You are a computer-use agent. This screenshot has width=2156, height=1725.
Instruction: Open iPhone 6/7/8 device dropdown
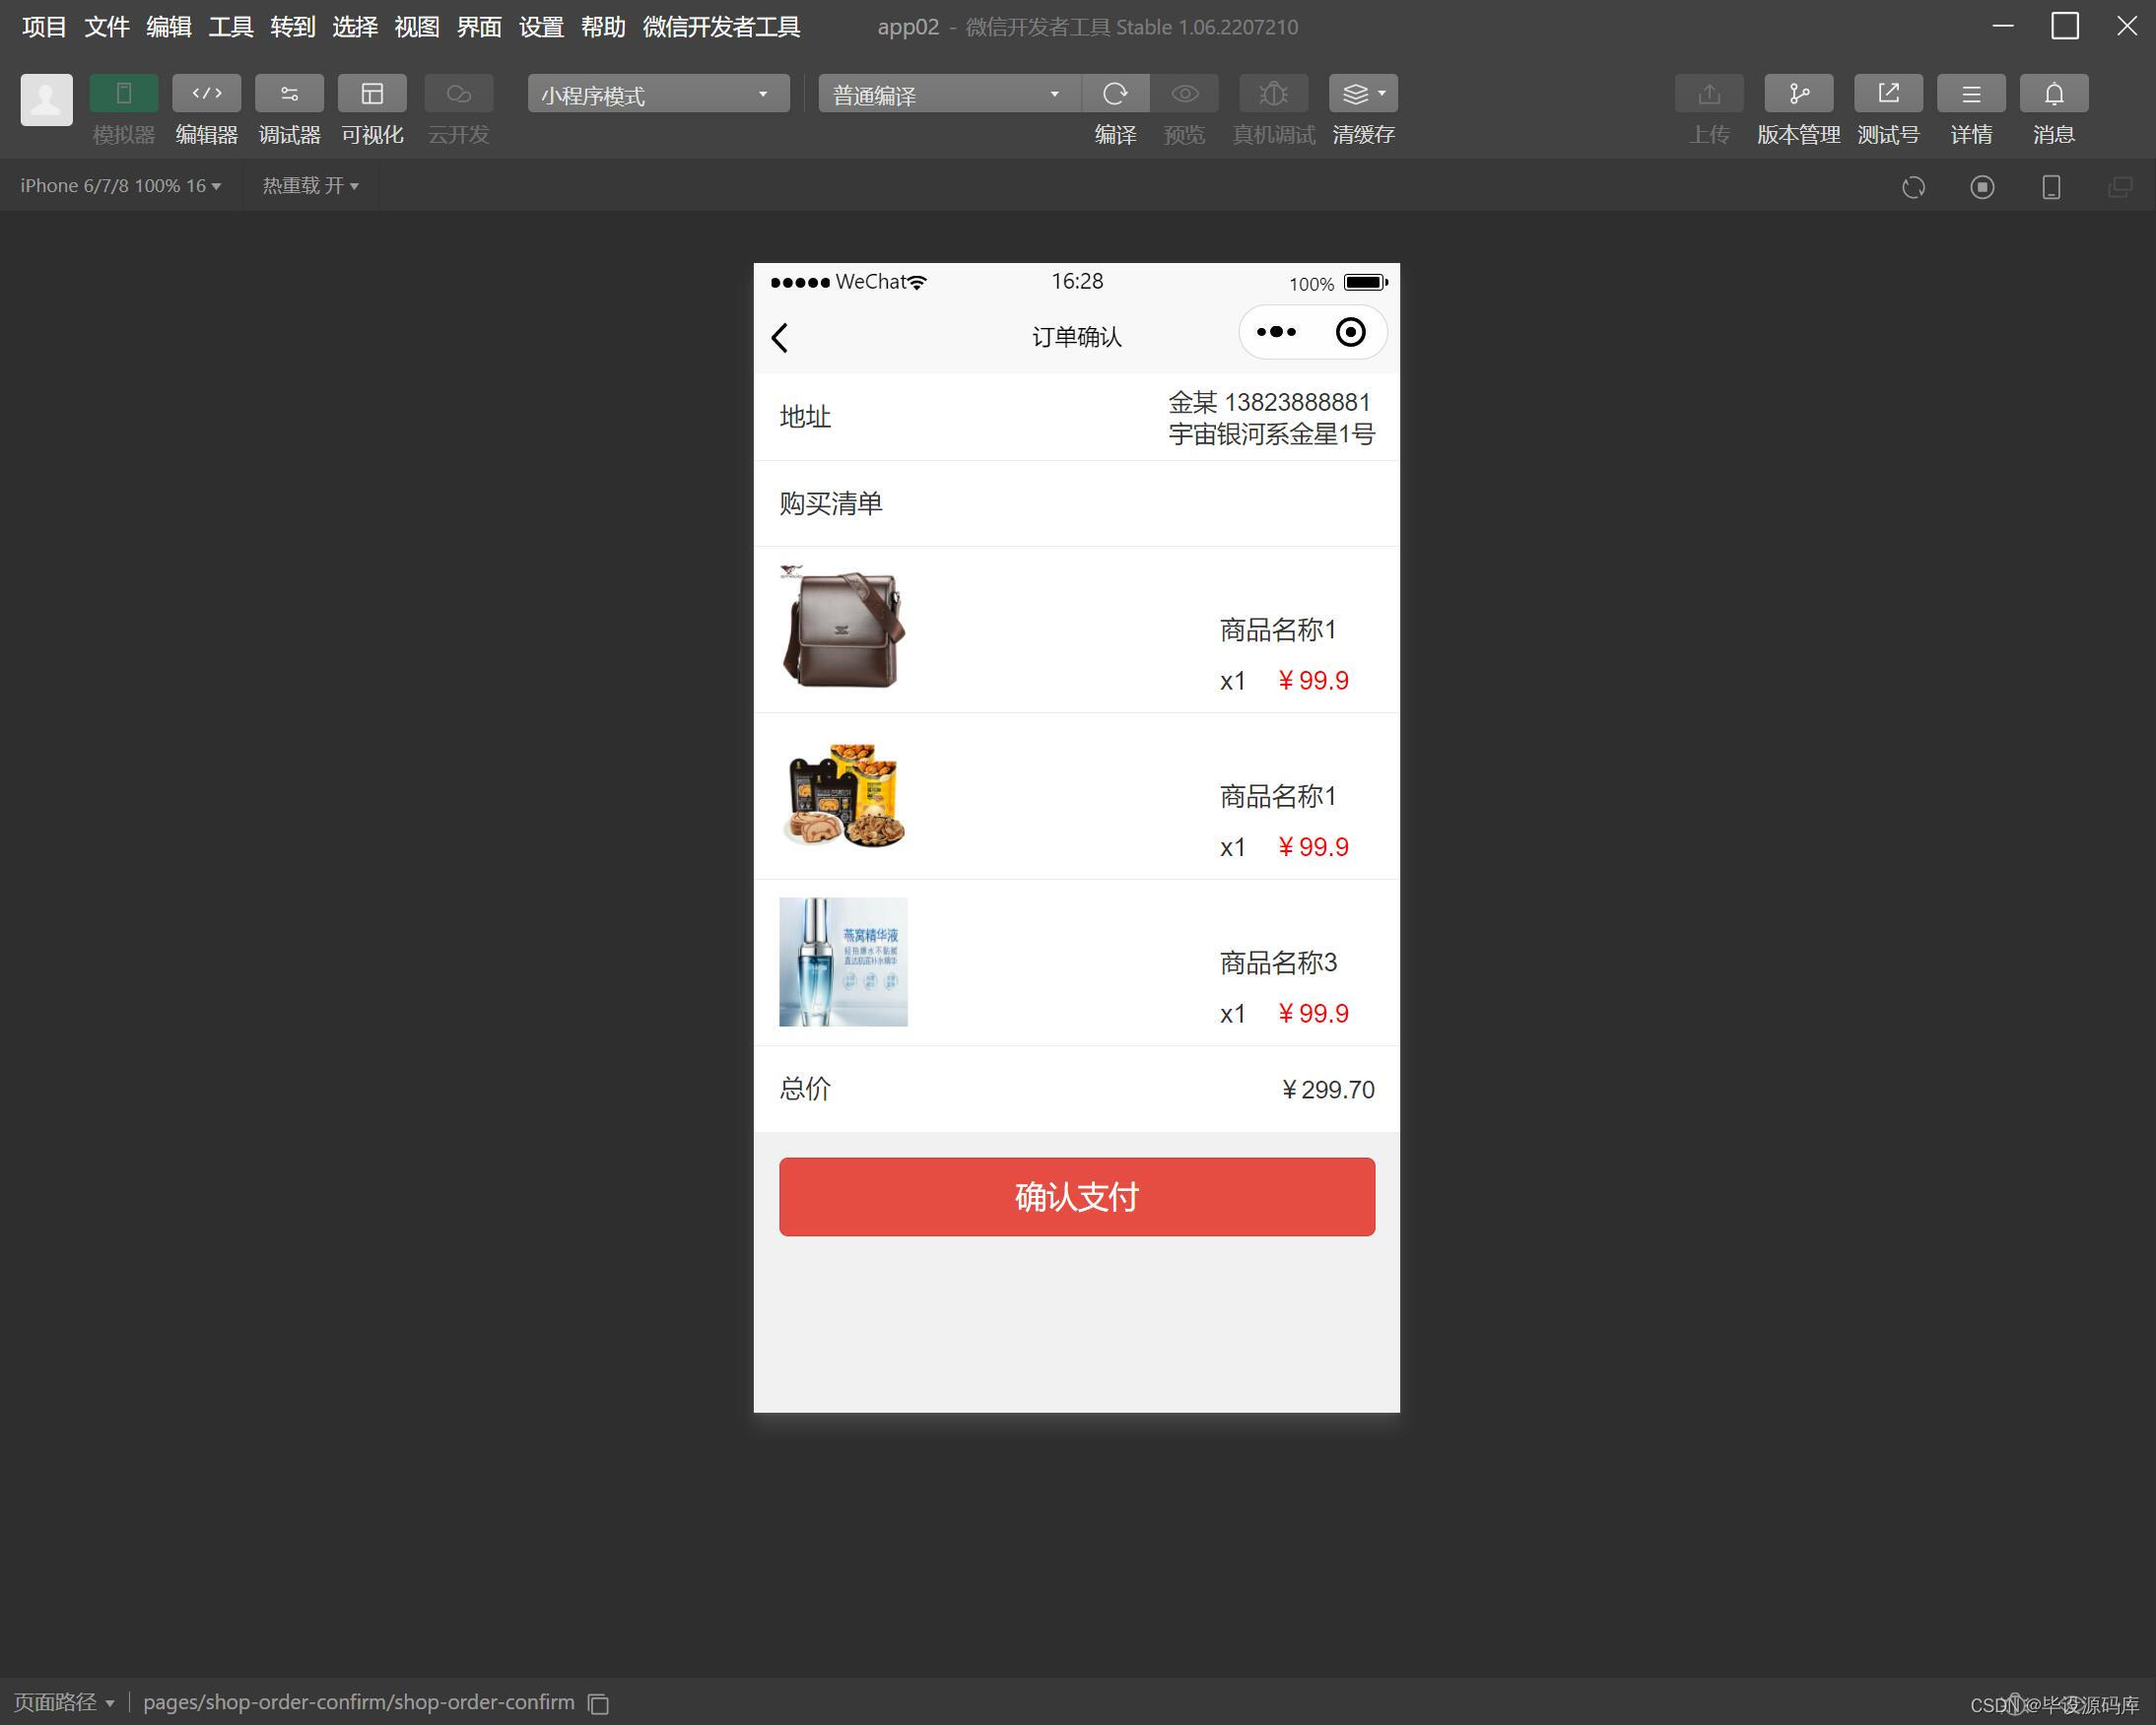pyautogui.click(x=121, y=186)
